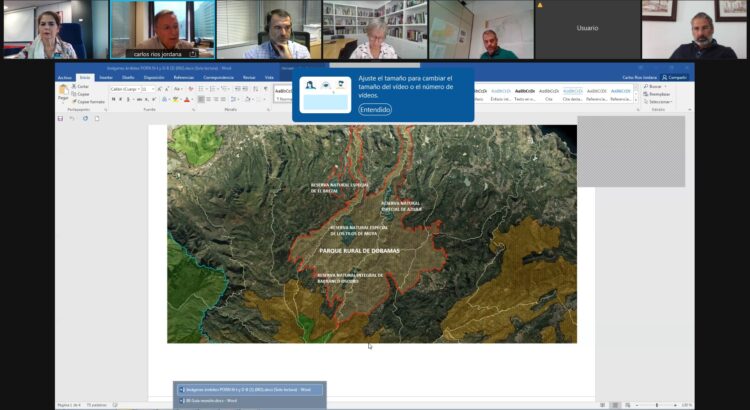Click the Copiar command in Portapapeles
This screenshot has width=750, height=410.
click(81, 94)
